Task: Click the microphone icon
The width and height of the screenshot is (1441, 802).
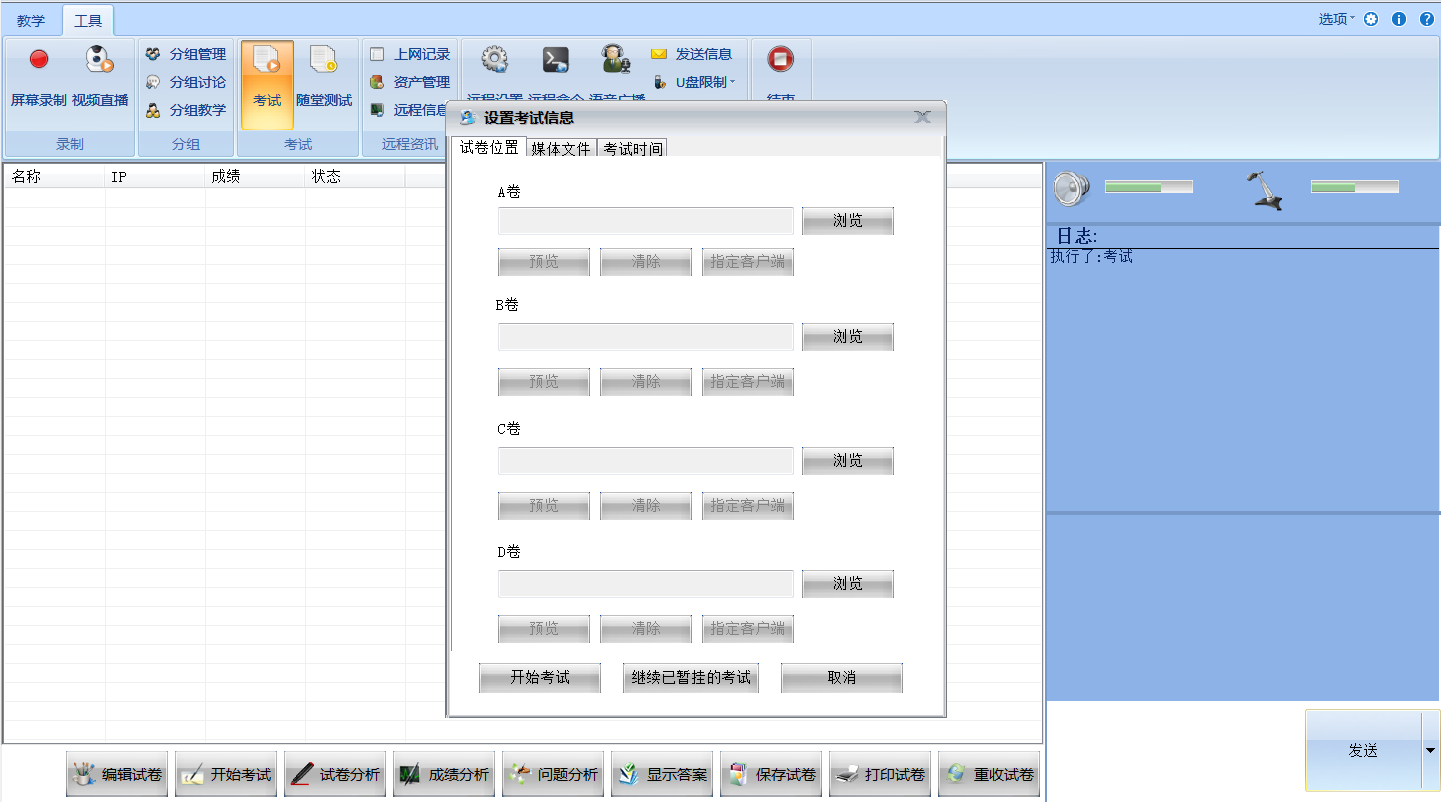Action: click(x=1266, y=190)
